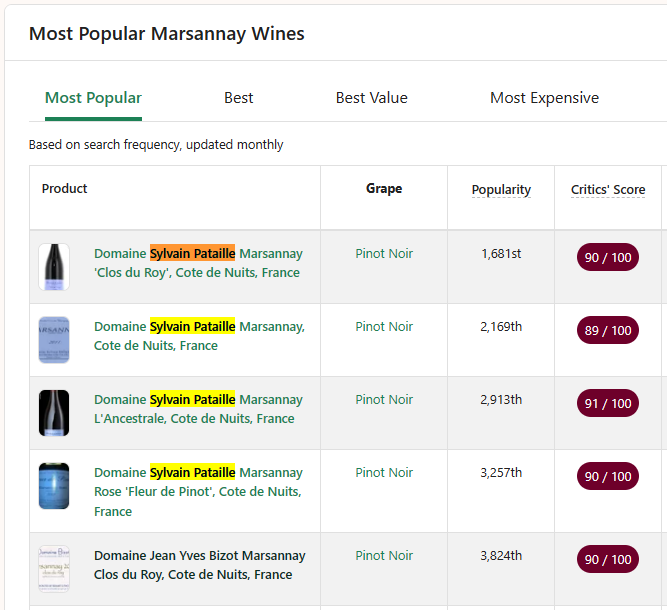The image size is (667, 610).
Task: Click L'Ancestrale wine bottle thumbnail
Action: [x=54, y=413]
